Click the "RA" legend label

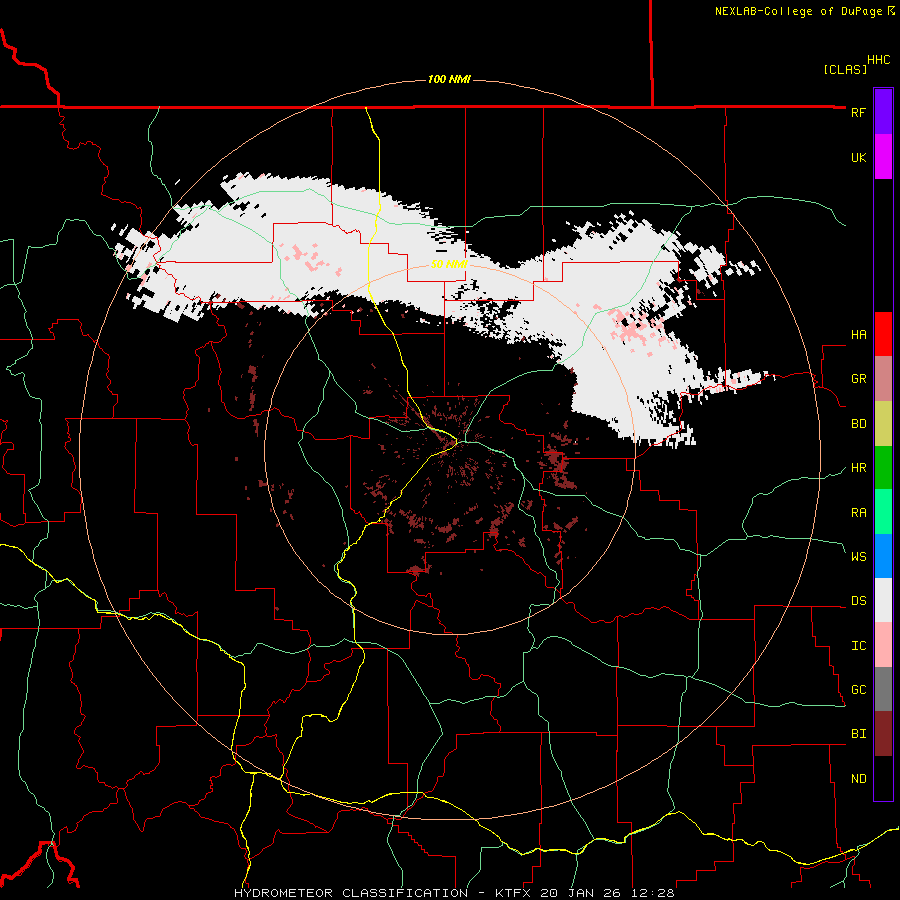tap(858, 513)
